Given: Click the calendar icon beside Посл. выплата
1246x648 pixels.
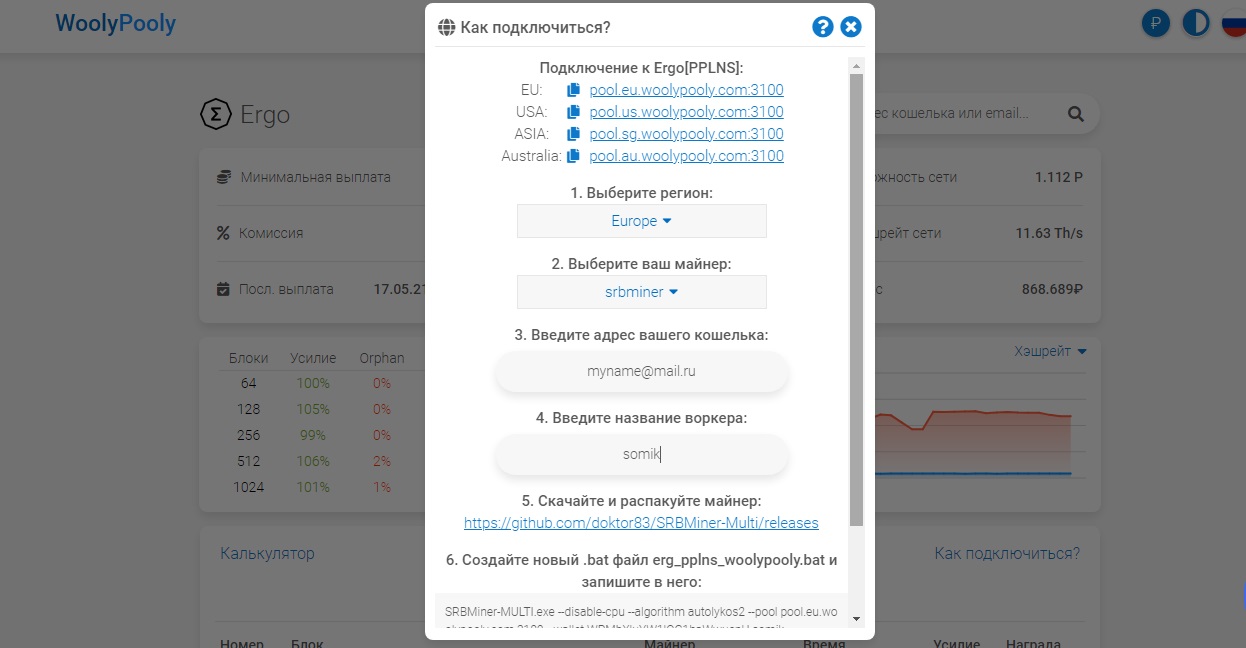Looking at the screenshot, I should [222, 289].
